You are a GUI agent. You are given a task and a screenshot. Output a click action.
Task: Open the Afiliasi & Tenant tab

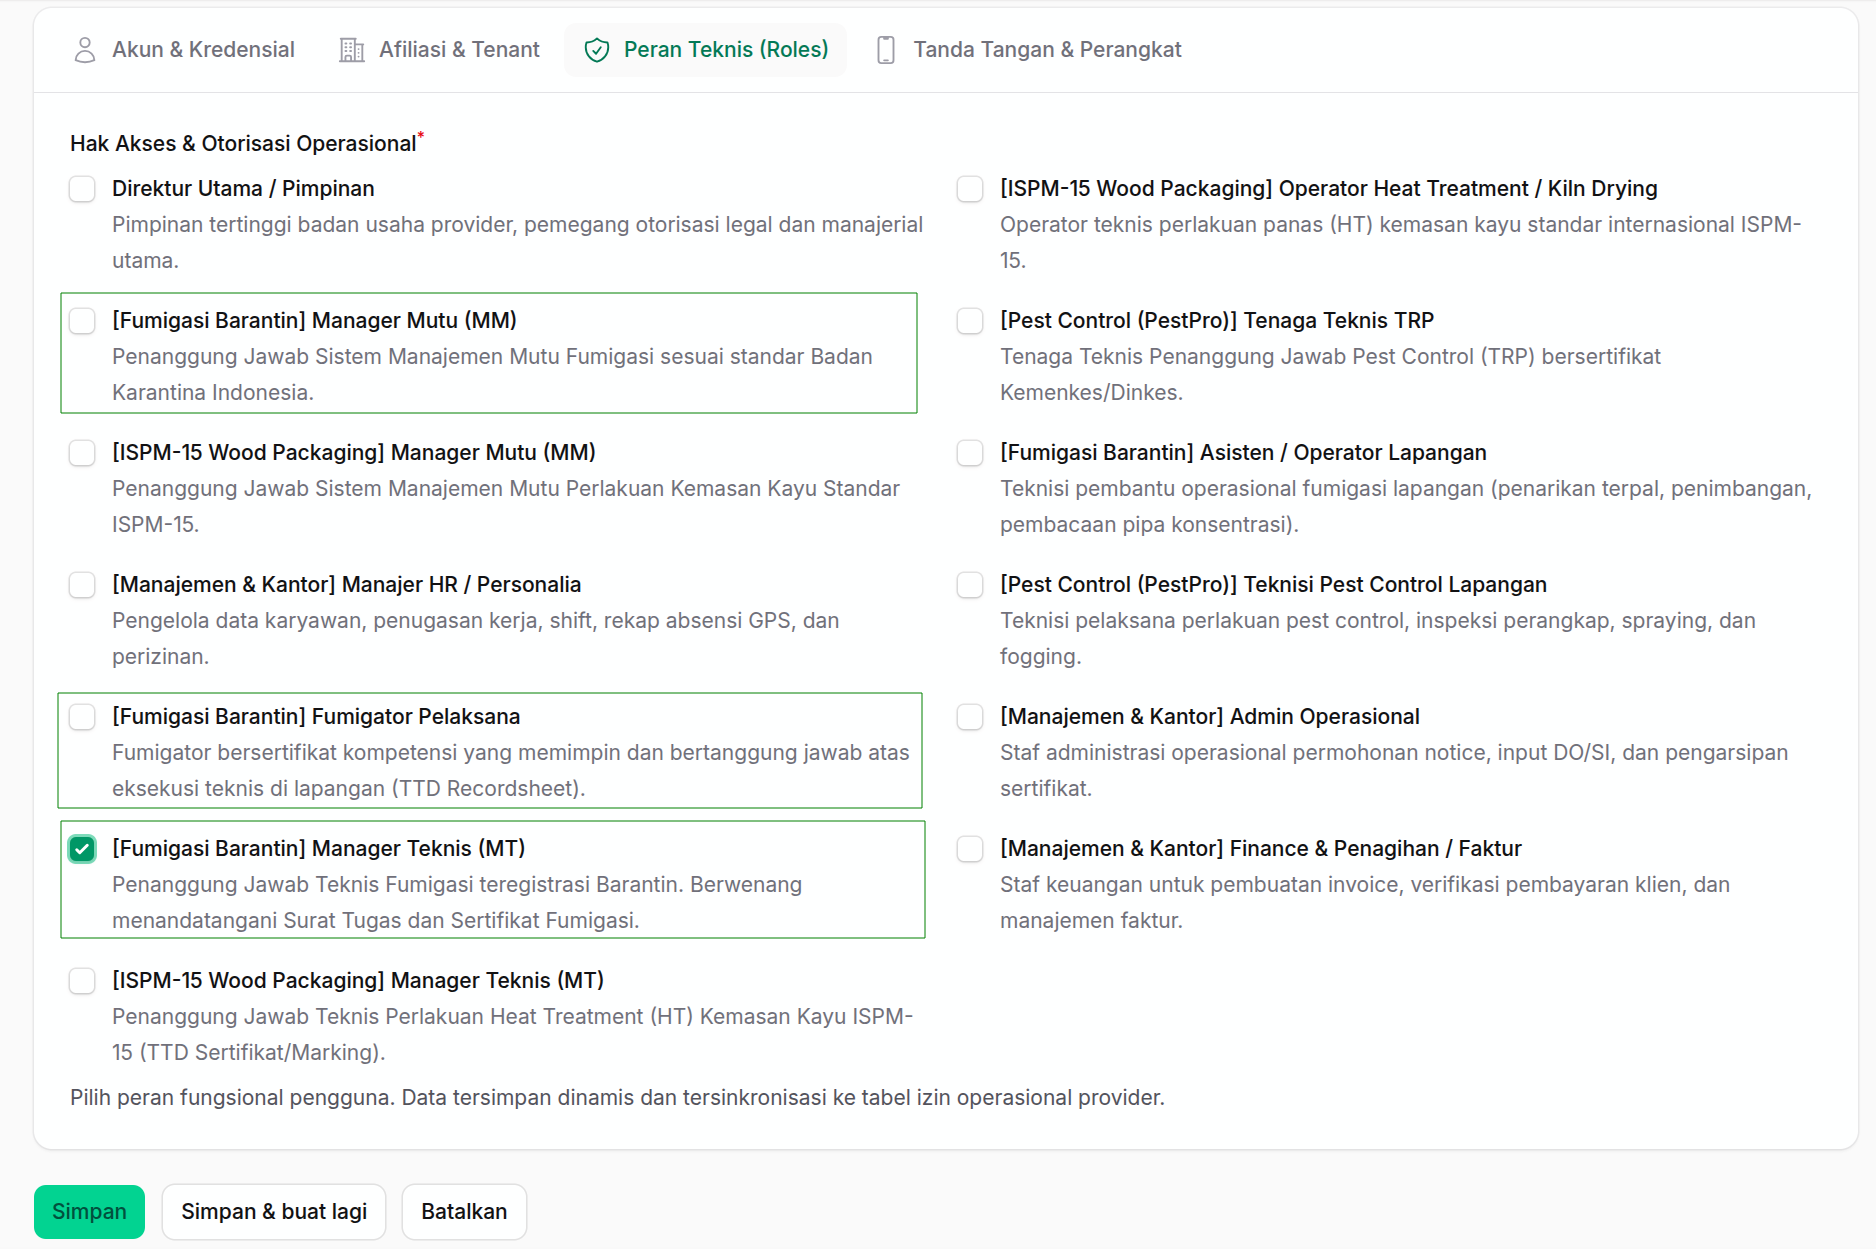point(440,50)
